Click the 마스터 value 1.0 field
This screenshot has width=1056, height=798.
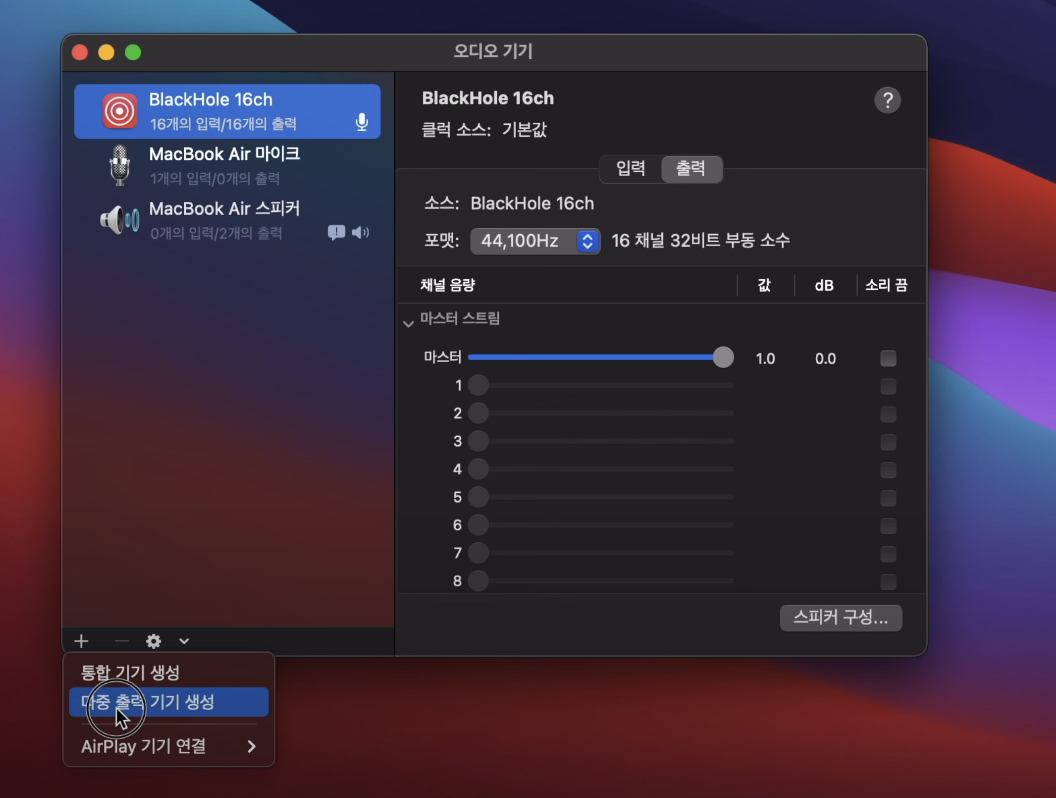click(765, 358)
